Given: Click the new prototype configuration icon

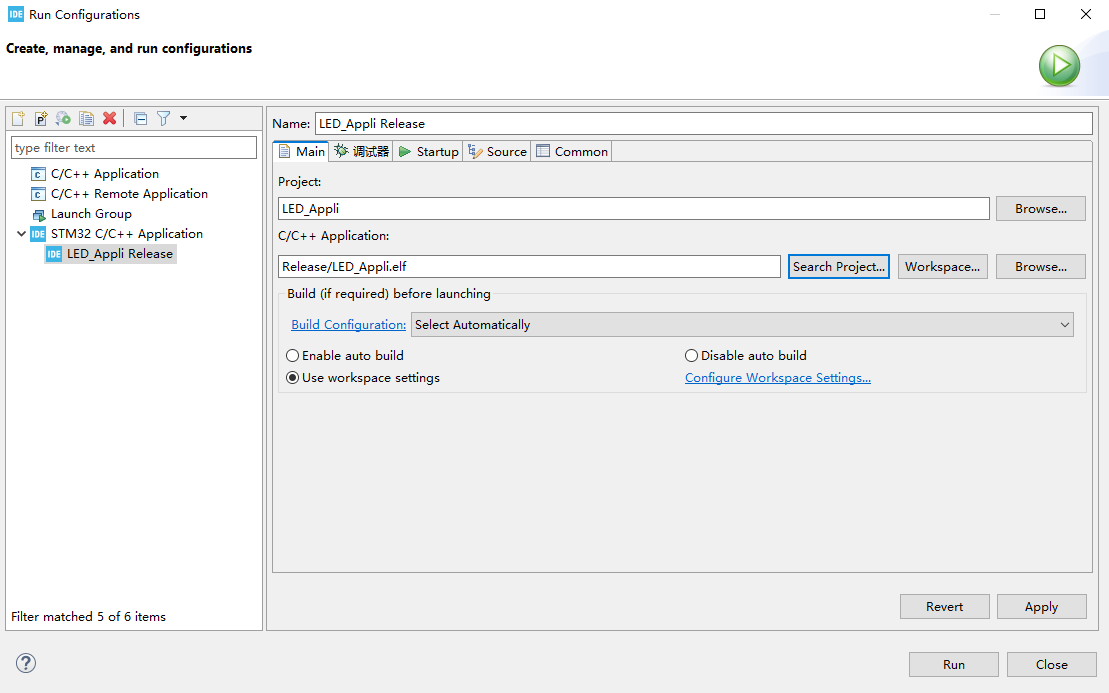Looking at the screenshot, I should 41,118.
